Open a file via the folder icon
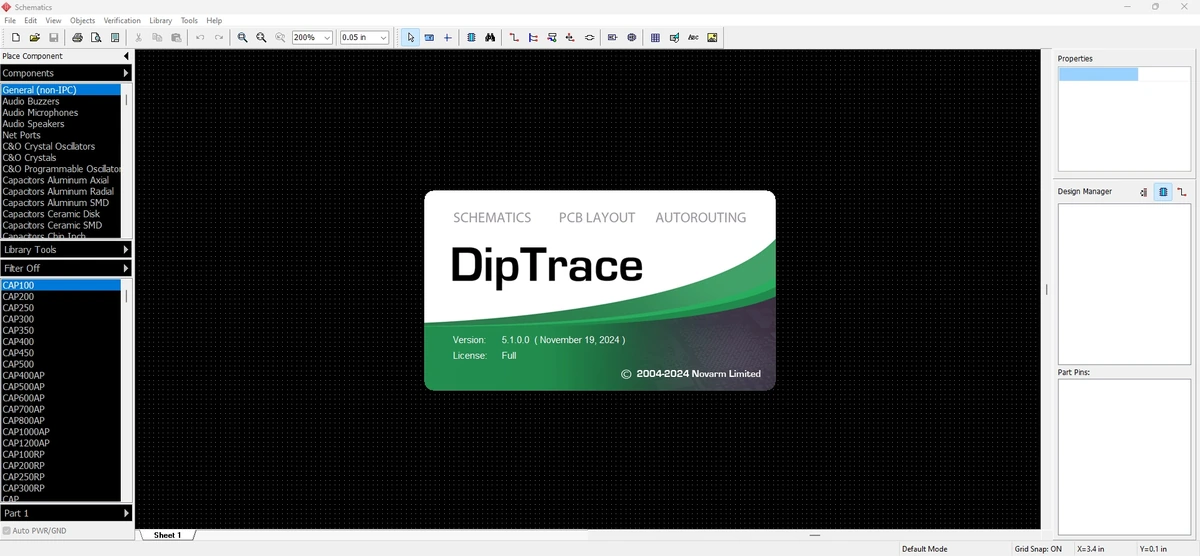The image size is (1200, 556). 35,38
